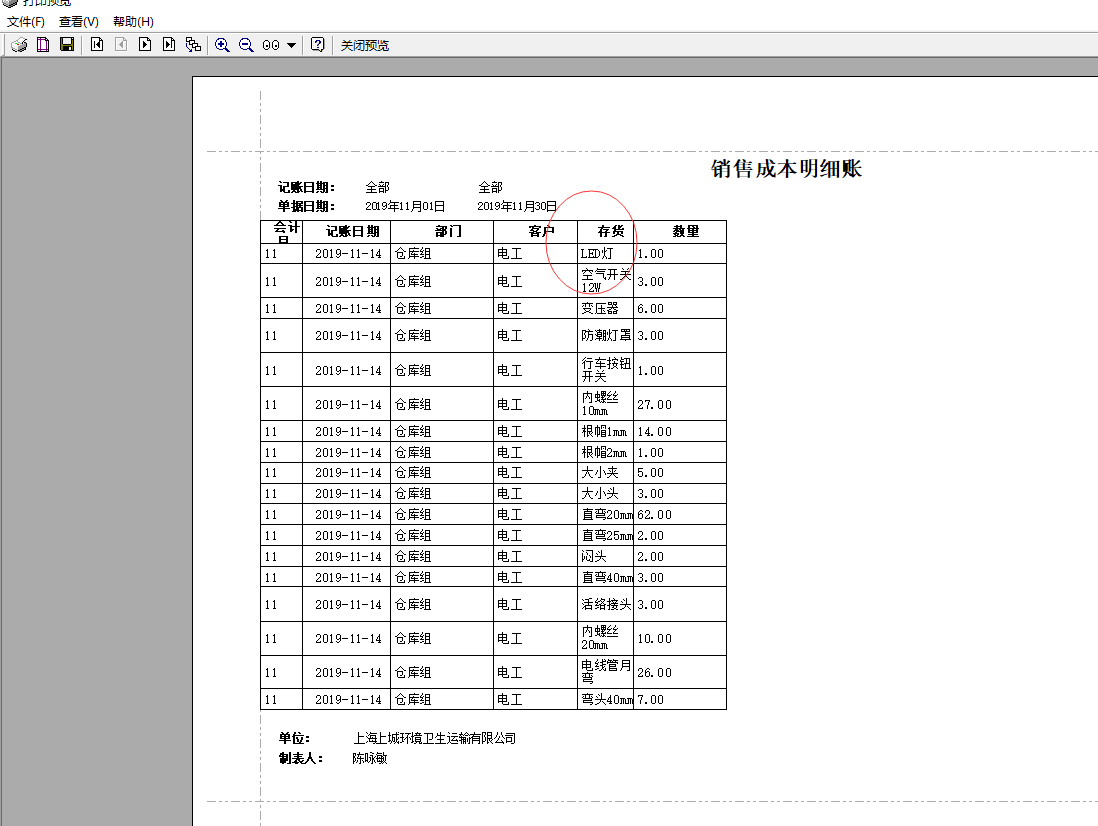
Task: Click quantity value 26.00
Action: pyautogui.click(x=654, y=673)
